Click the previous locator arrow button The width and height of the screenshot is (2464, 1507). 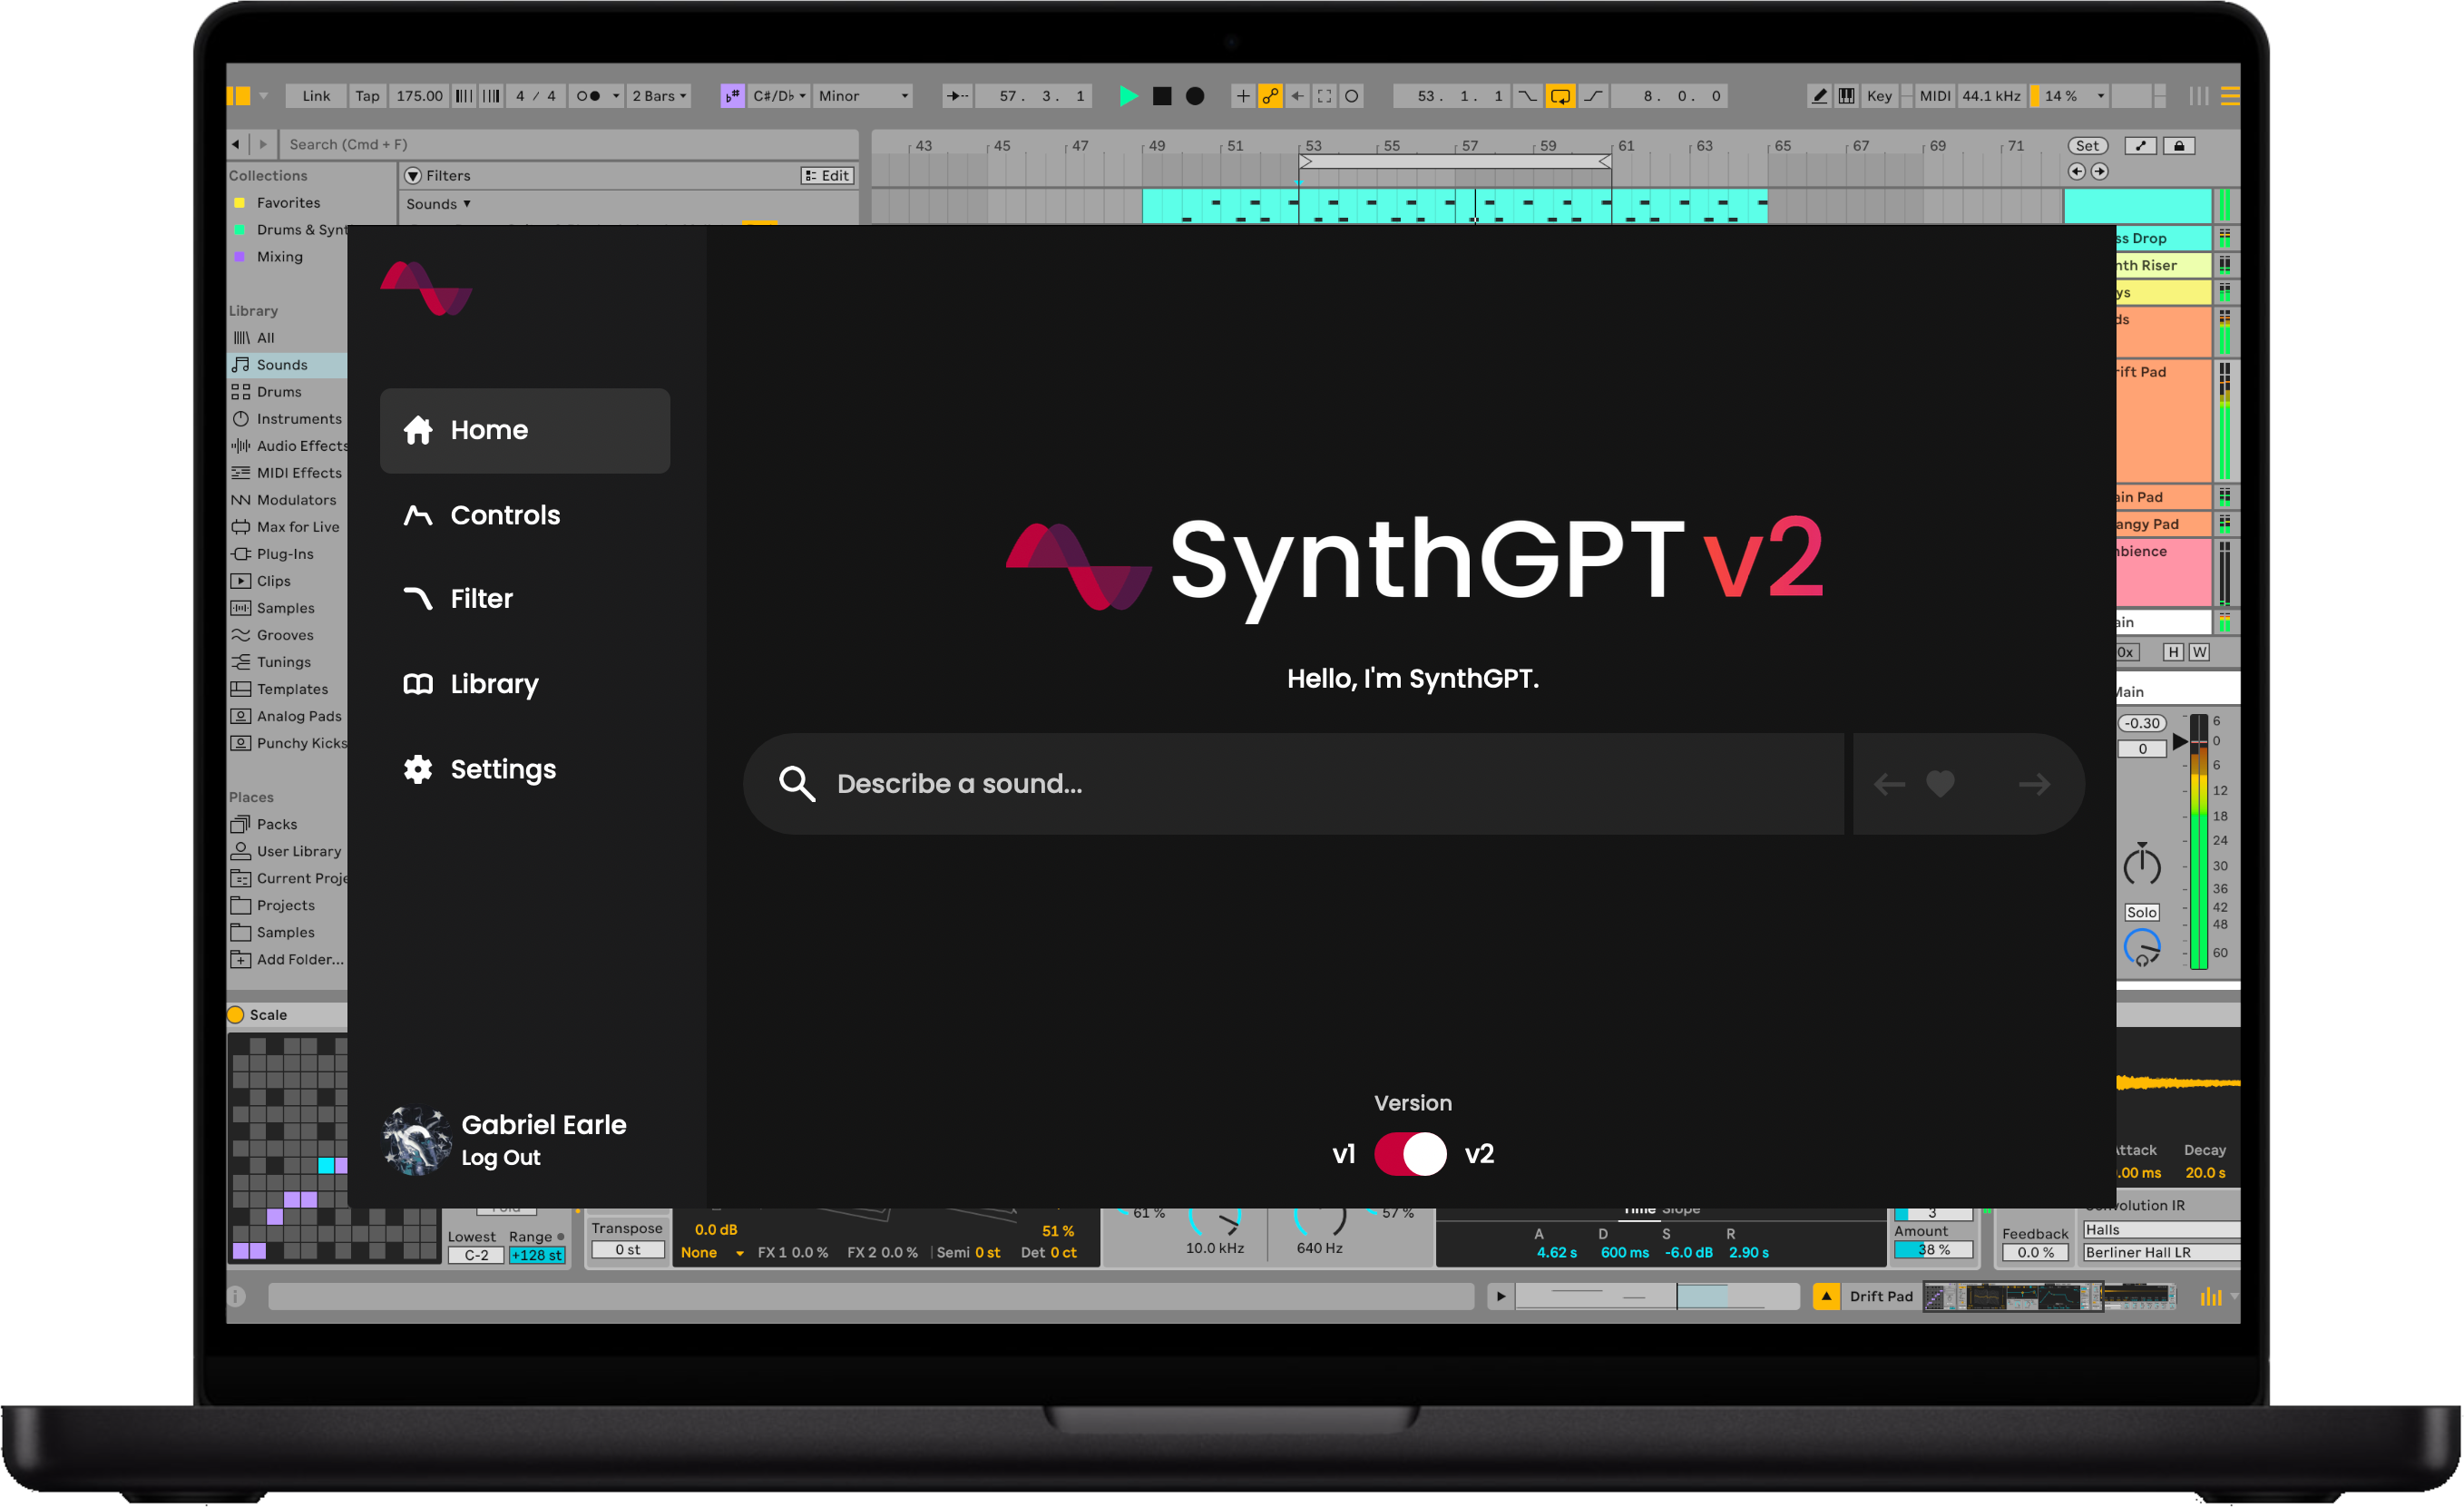click(2076, 171)
